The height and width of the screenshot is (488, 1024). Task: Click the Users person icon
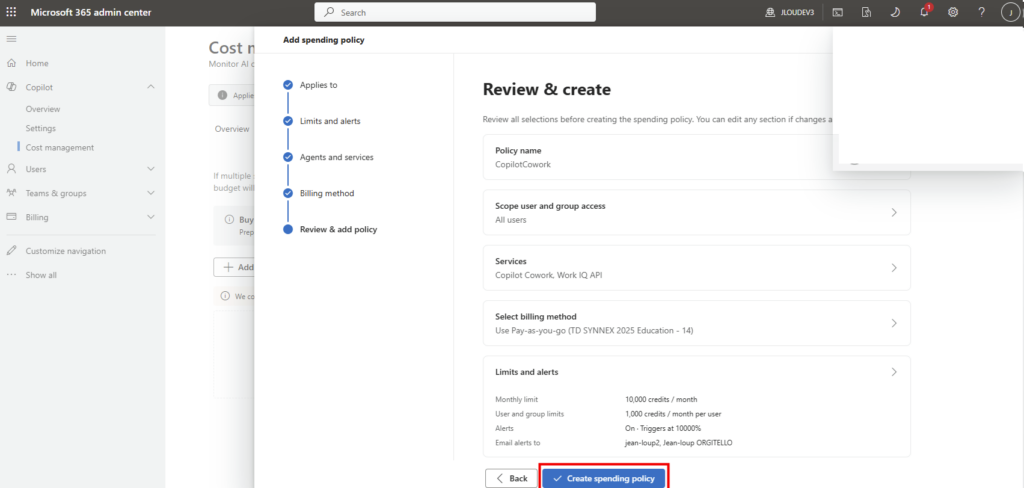pyautogui.click(x=11, y=169)
